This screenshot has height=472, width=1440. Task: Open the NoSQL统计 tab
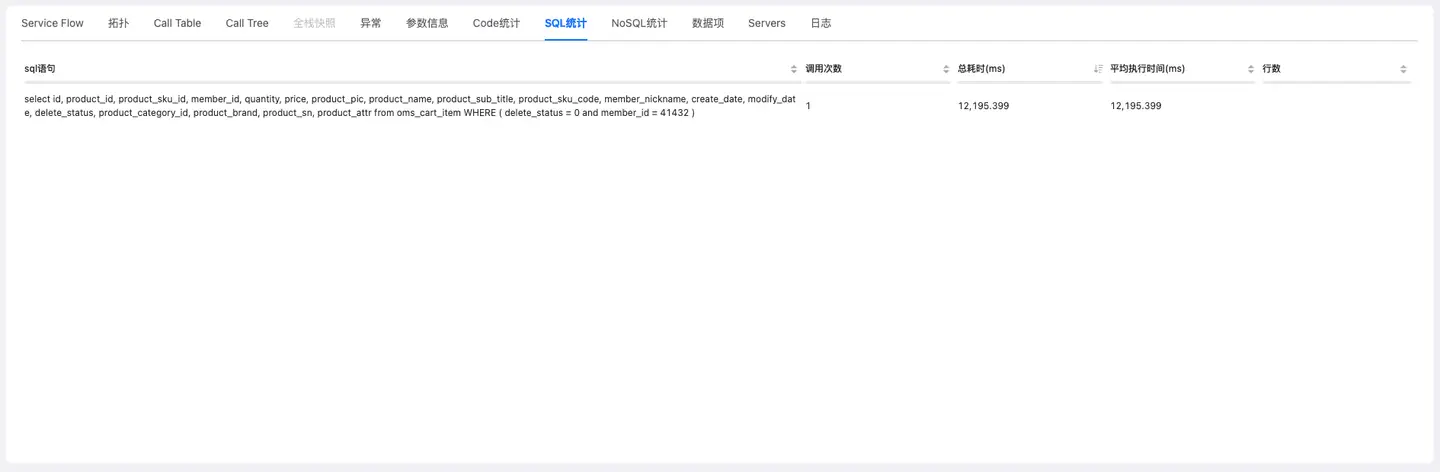(x=639, y=23)
